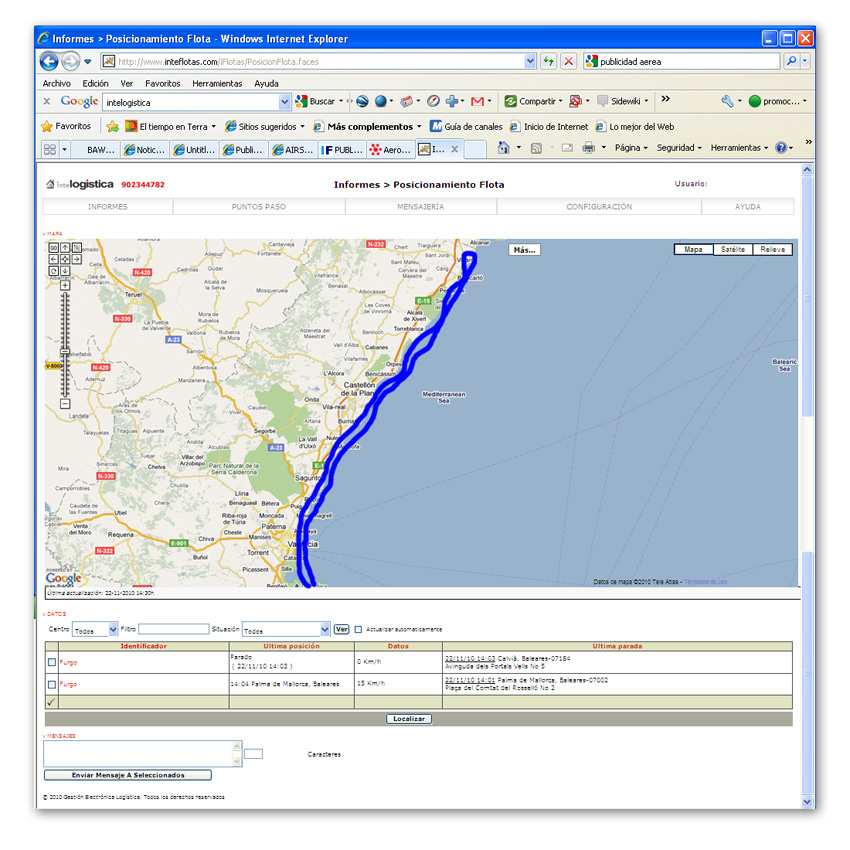Open Favoritos star in the favorites bar

pyautogui.click(x=66, y=127)
